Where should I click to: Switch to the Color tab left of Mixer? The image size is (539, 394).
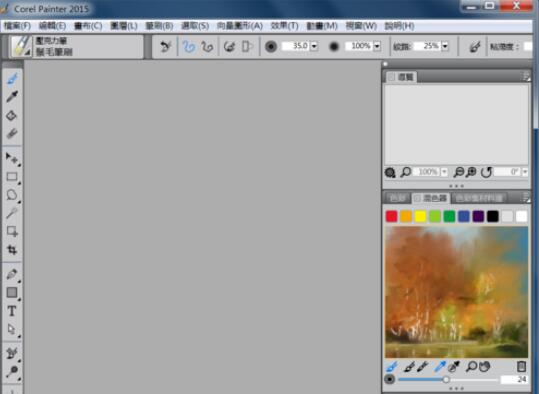tap(397, 198)
